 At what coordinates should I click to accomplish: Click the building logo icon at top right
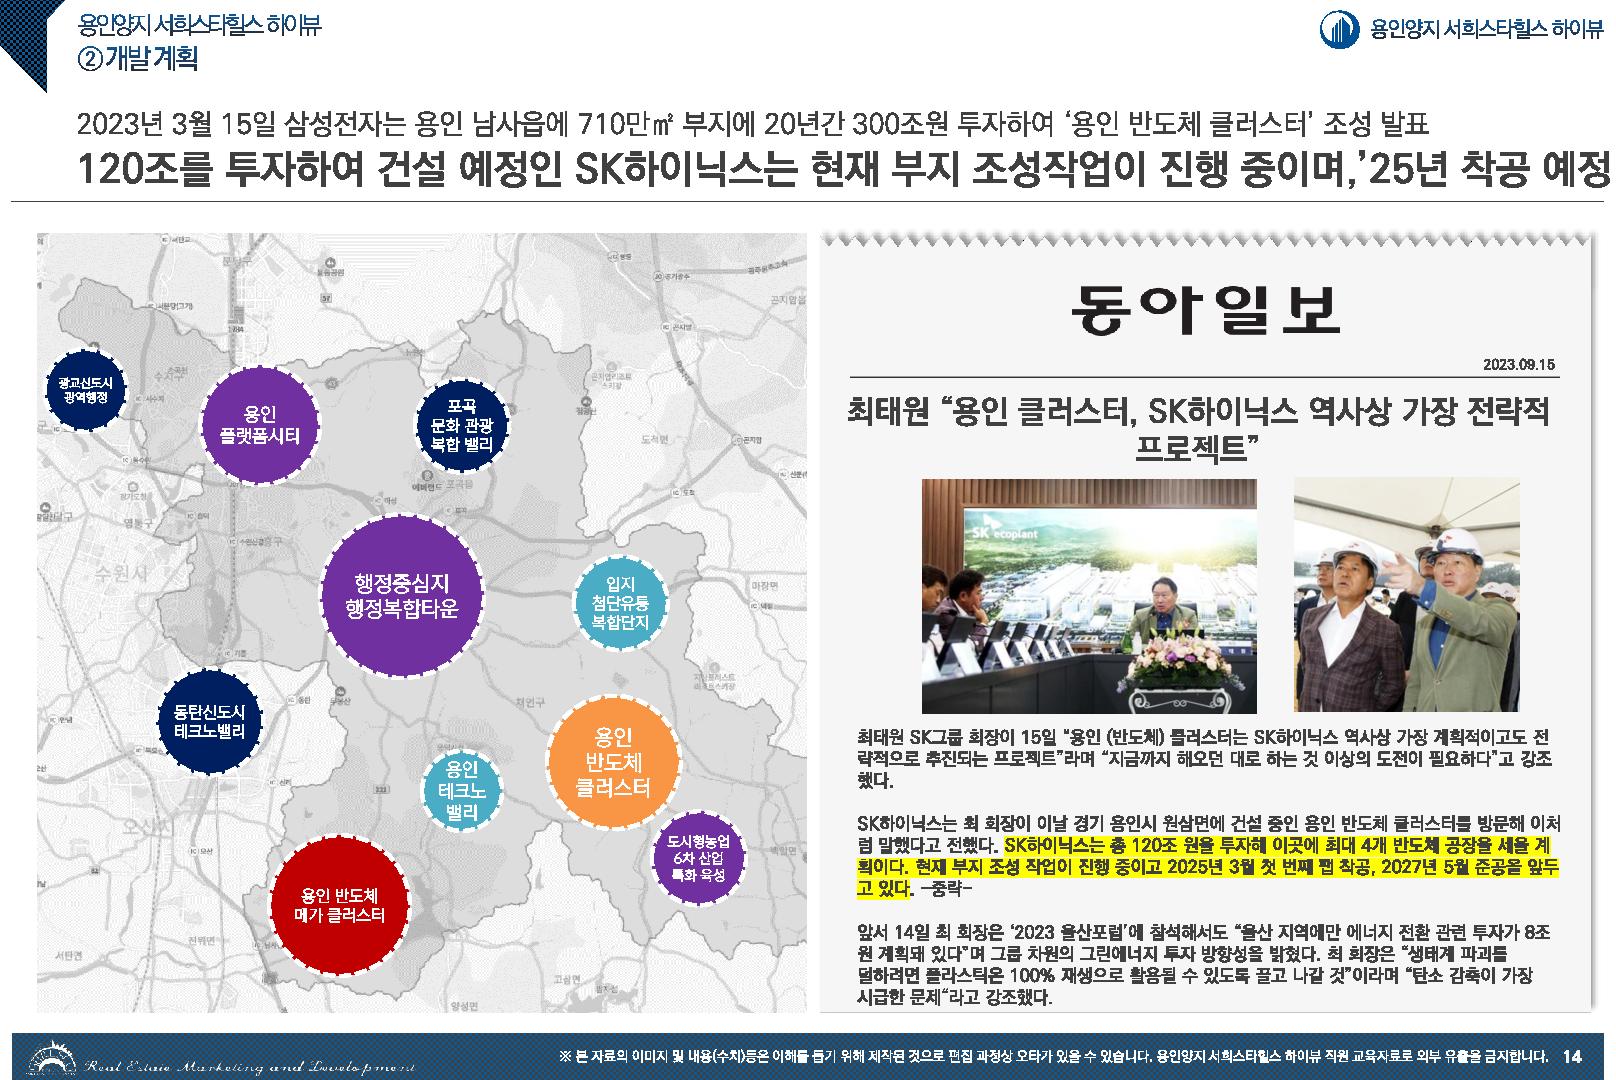click(x=1340, y=29)
